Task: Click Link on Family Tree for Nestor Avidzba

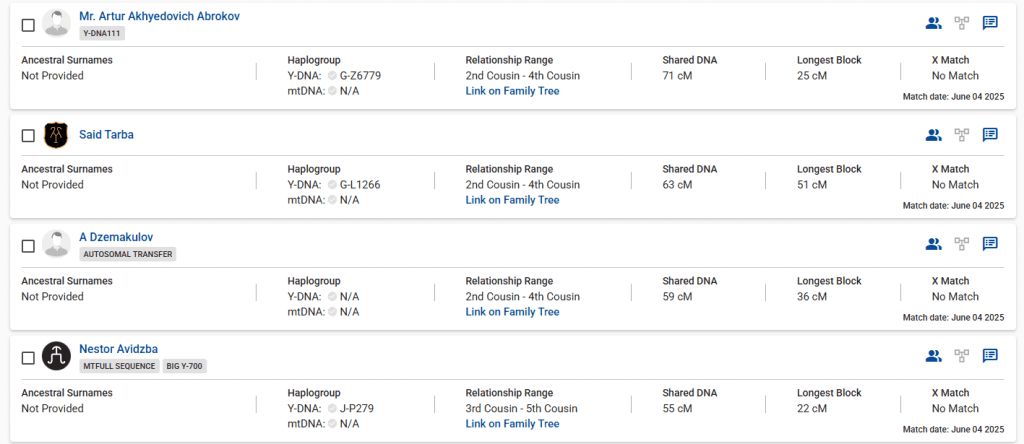Action: (x=512, y=424)
